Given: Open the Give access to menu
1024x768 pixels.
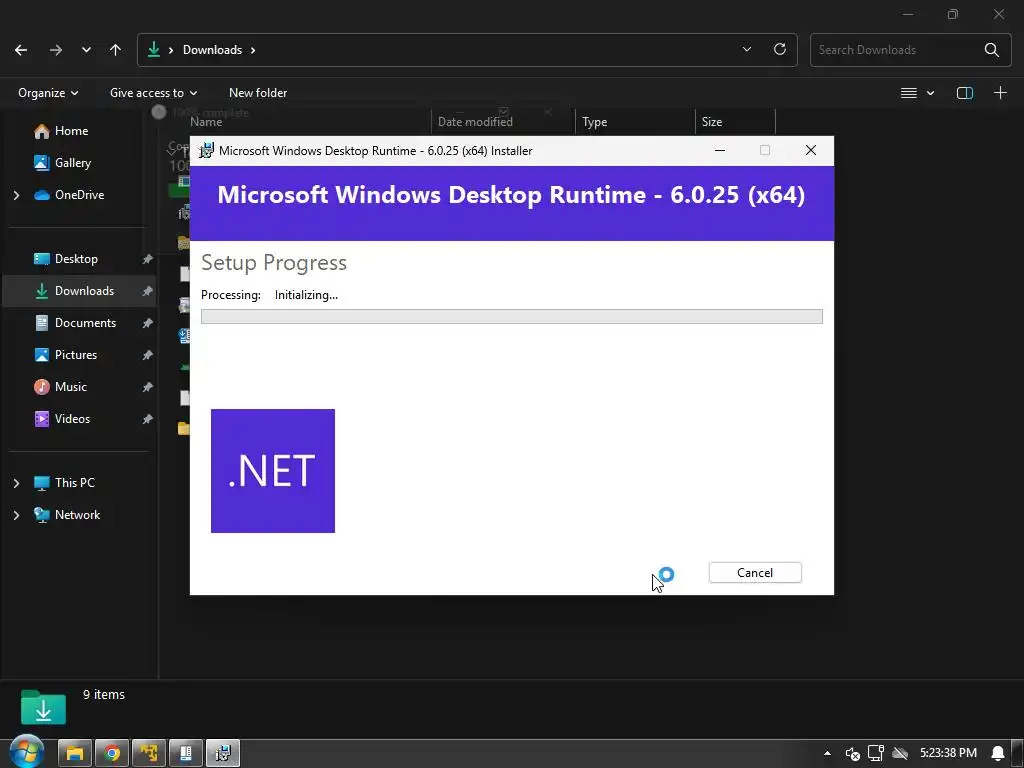Looking at the screenshot, I should tap(153, 93).
